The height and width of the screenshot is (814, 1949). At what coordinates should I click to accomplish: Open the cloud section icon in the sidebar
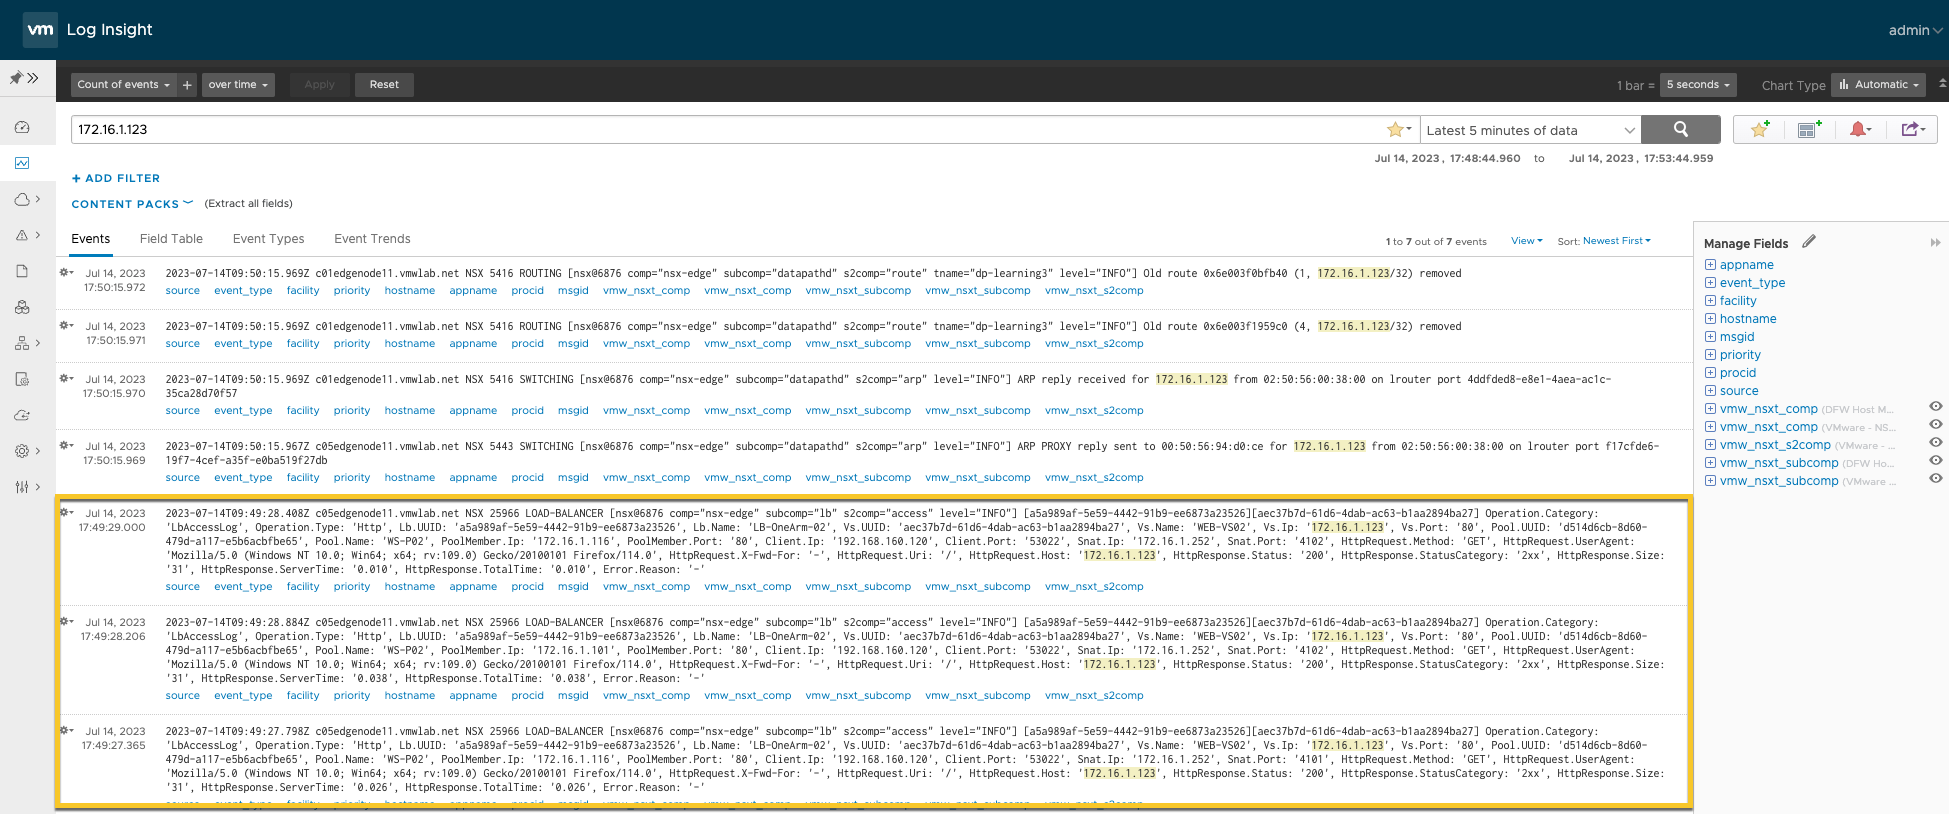[22, 199]
